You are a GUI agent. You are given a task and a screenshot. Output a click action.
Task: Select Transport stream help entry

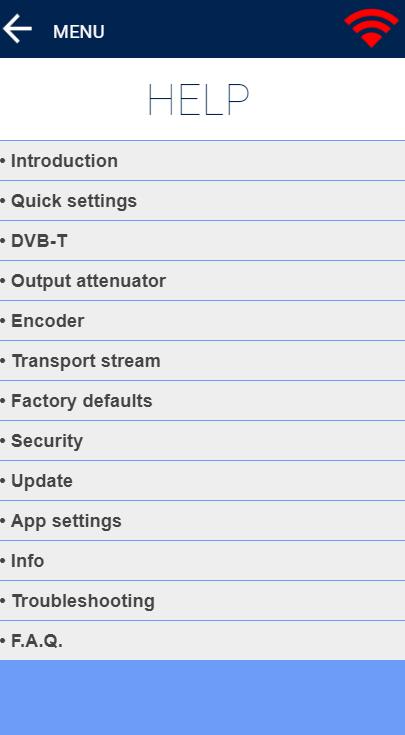pyautogui.click(x=202, y=361)
